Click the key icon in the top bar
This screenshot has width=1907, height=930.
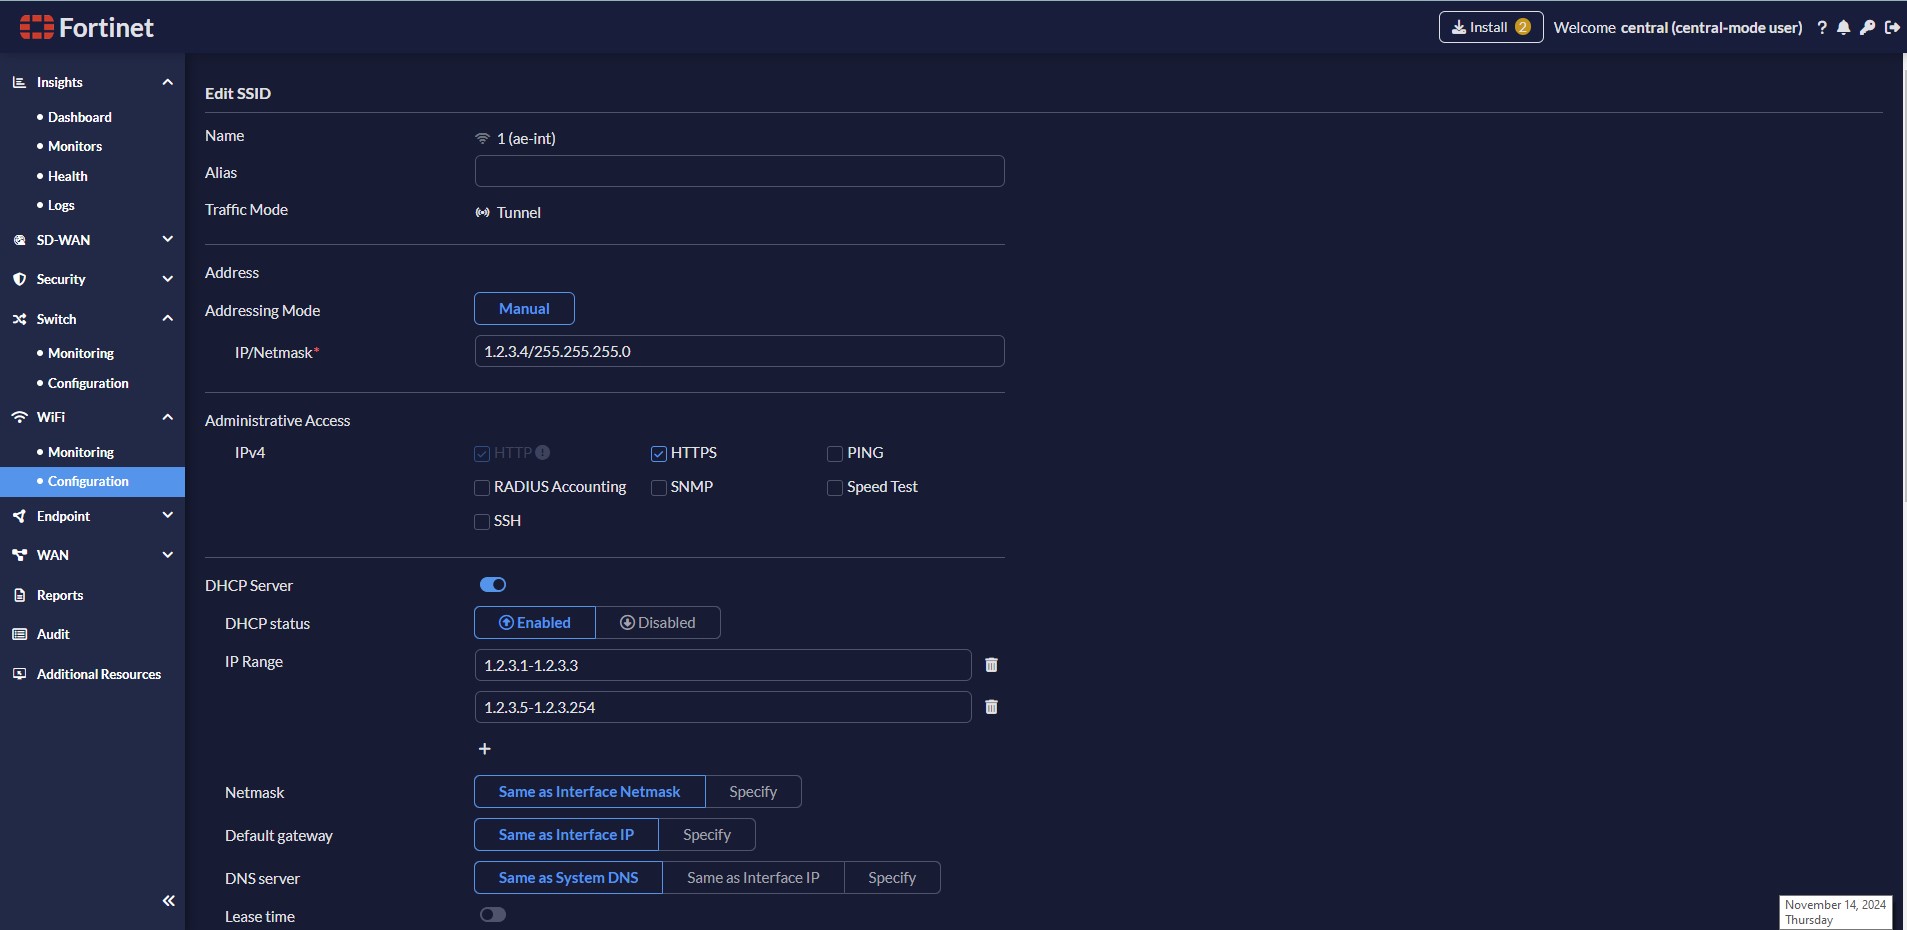click(x=1868, y=27)
